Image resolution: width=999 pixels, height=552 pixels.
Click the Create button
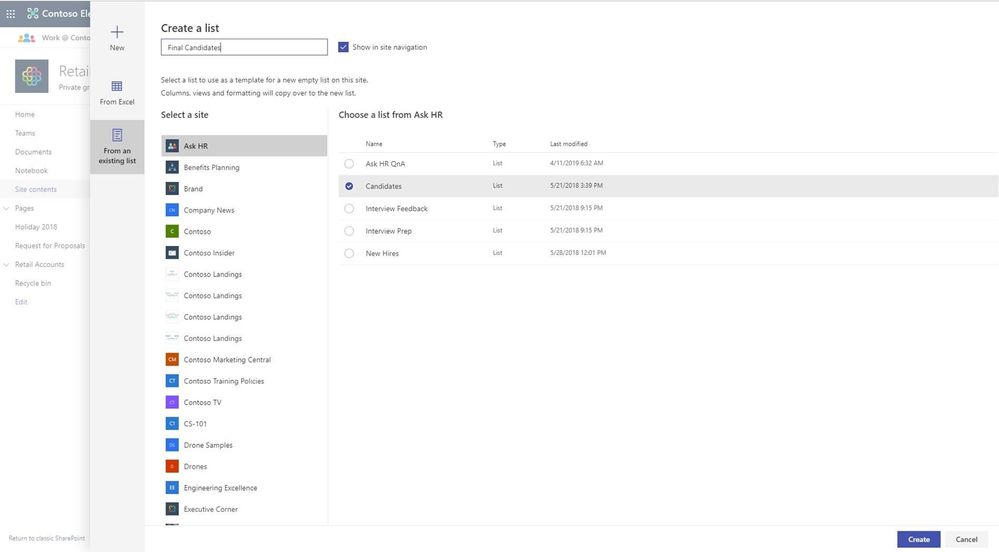click(919, 539)
